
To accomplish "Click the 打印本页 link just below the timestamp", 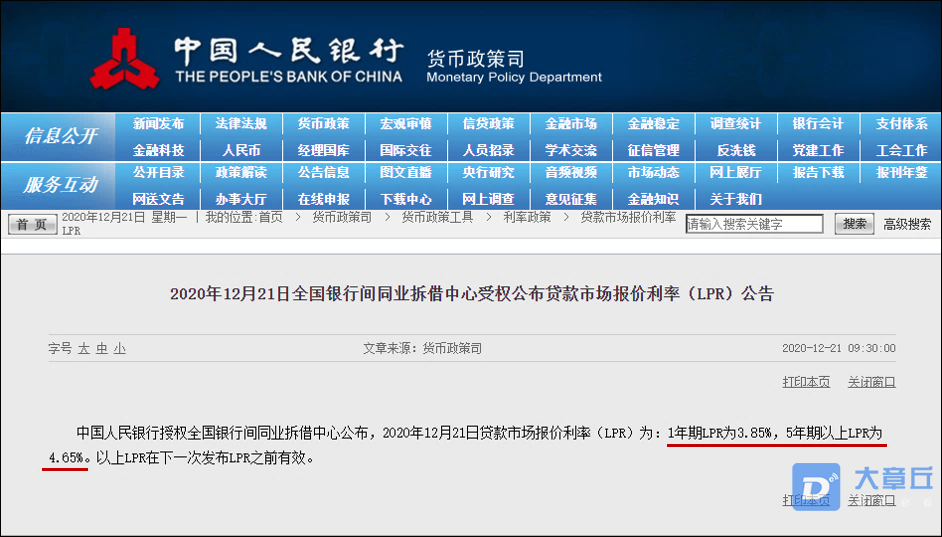I will (806, 382).
